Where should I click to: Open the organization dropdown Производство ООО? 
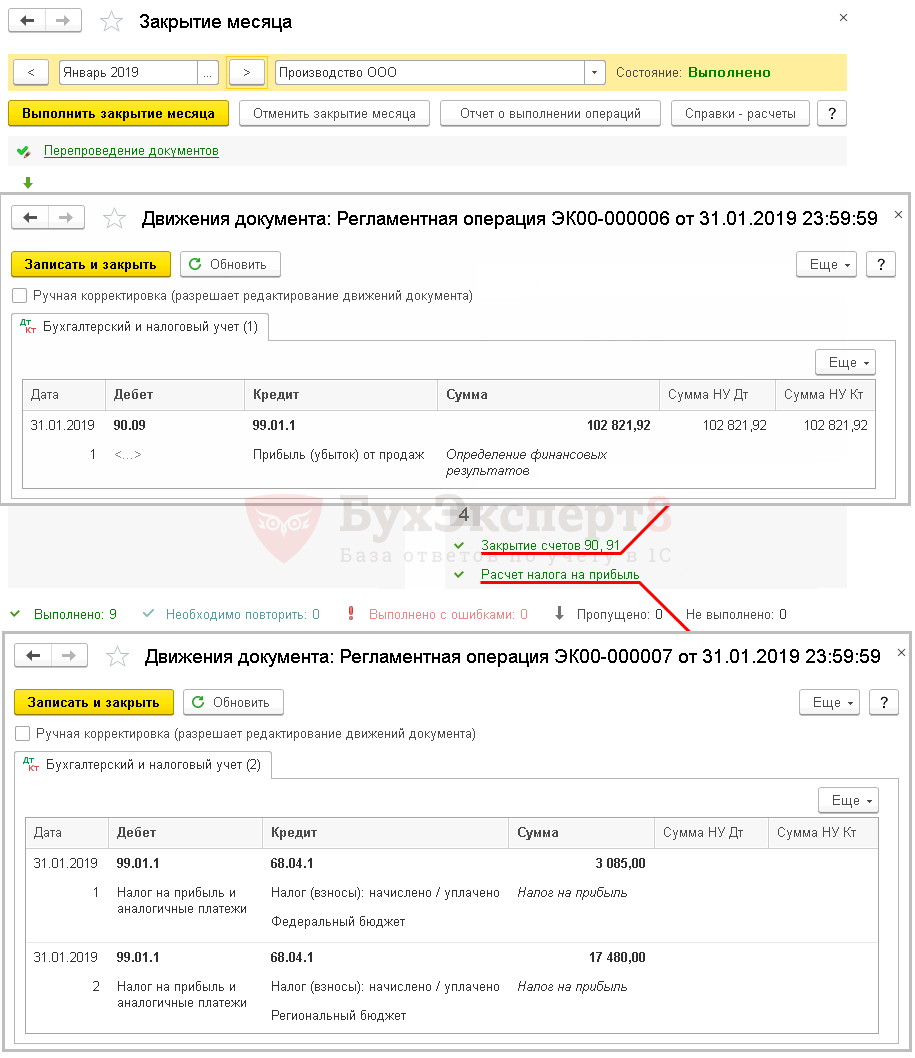point(595,72)
